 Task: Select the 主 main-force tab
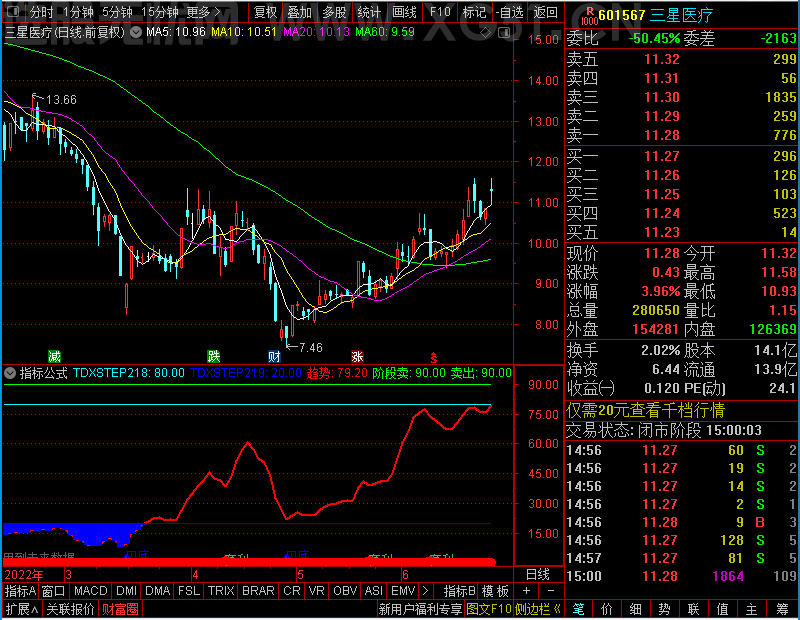coord(752,609)
